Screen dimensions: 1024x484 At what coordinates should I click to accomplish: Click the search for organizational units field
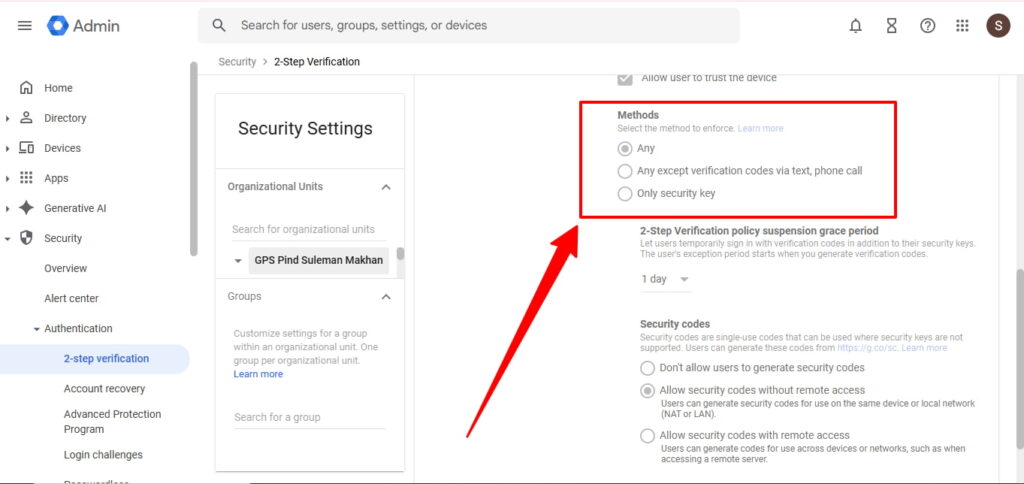click(x=303, y=229)
